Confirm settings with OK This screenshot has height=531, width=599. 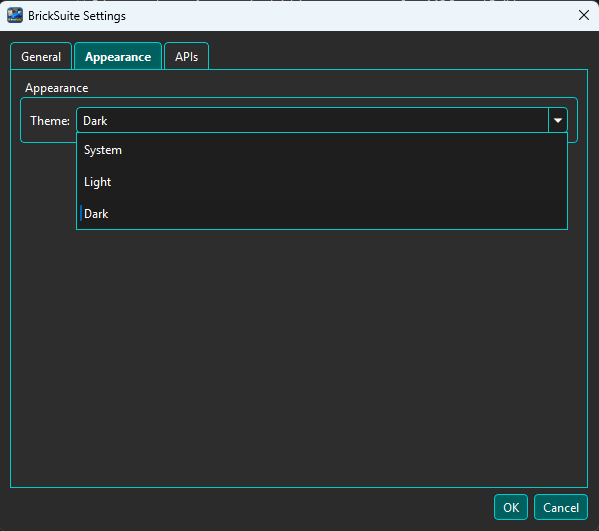511,507
